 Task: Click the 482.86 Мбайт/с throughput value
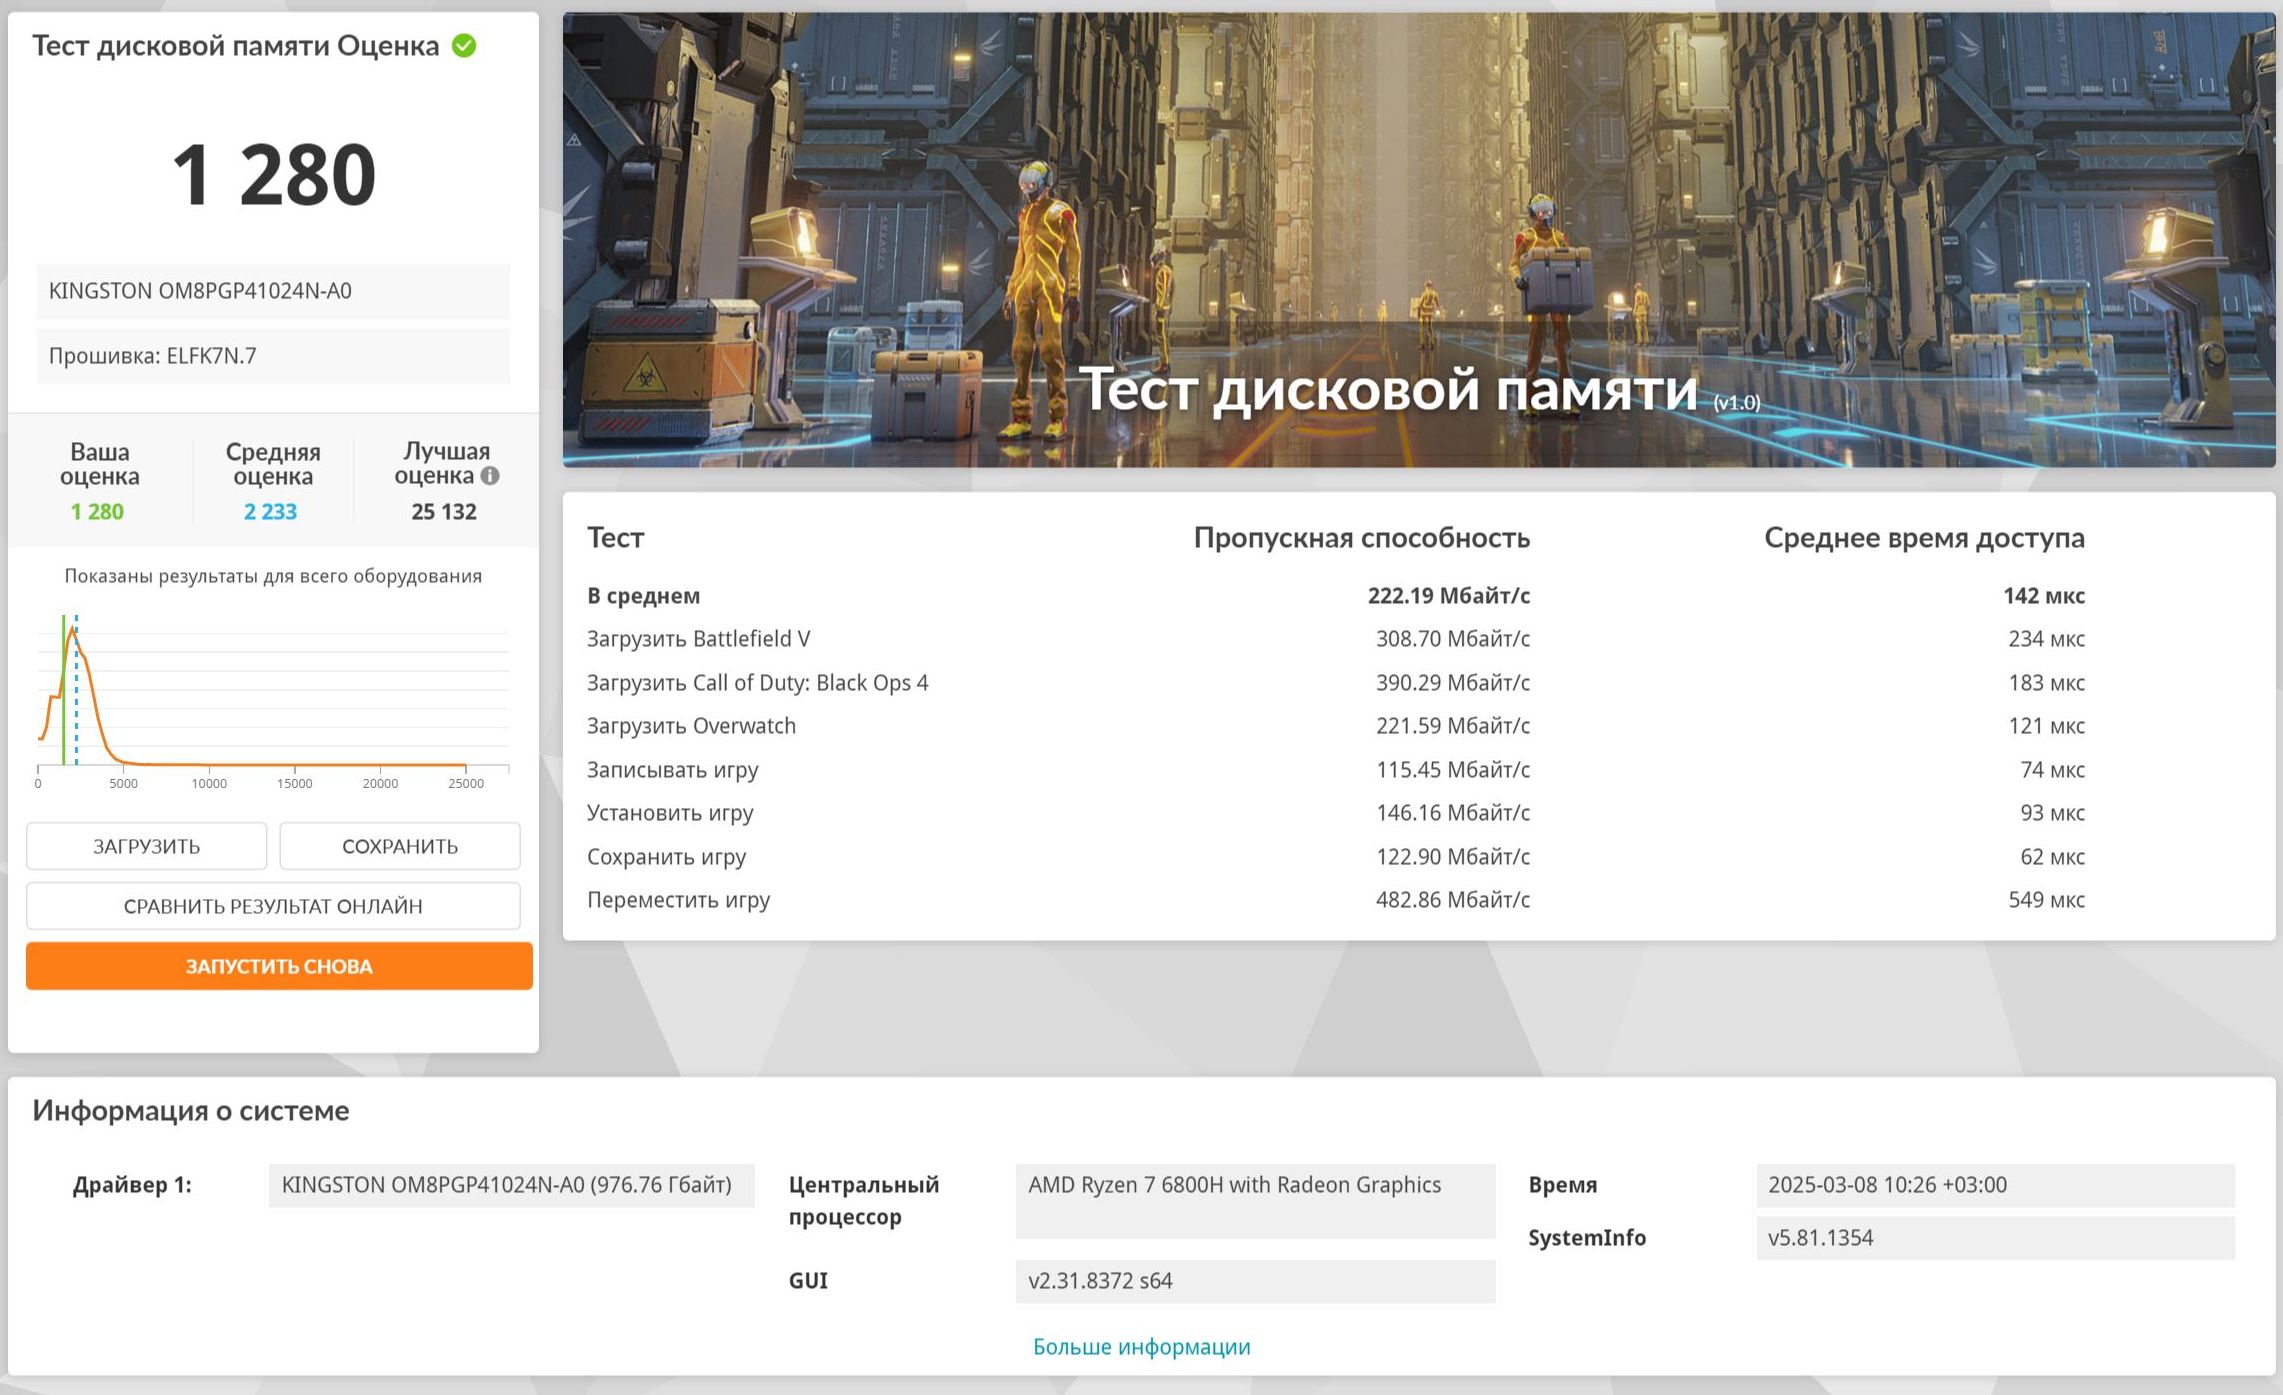click(1453, 900)
